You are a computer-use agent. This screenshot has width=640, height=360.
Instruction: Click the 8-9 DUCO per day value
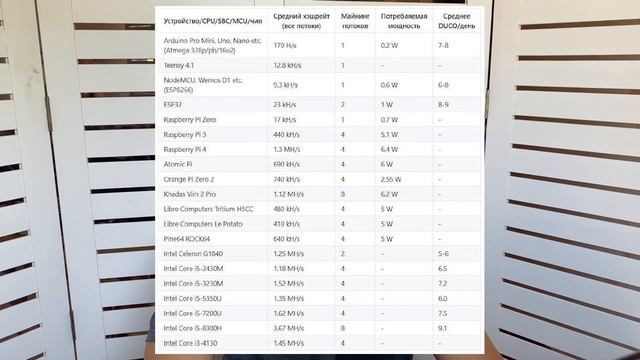click(443, 104)
